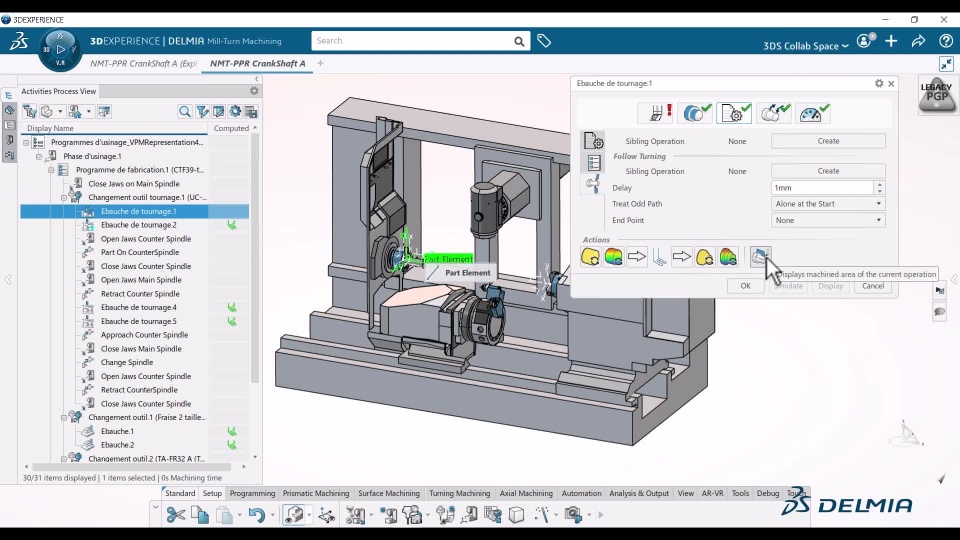The height and width of the screenshot is (540, 960).
Task: Click the camera capture icon
Action: 573,515
